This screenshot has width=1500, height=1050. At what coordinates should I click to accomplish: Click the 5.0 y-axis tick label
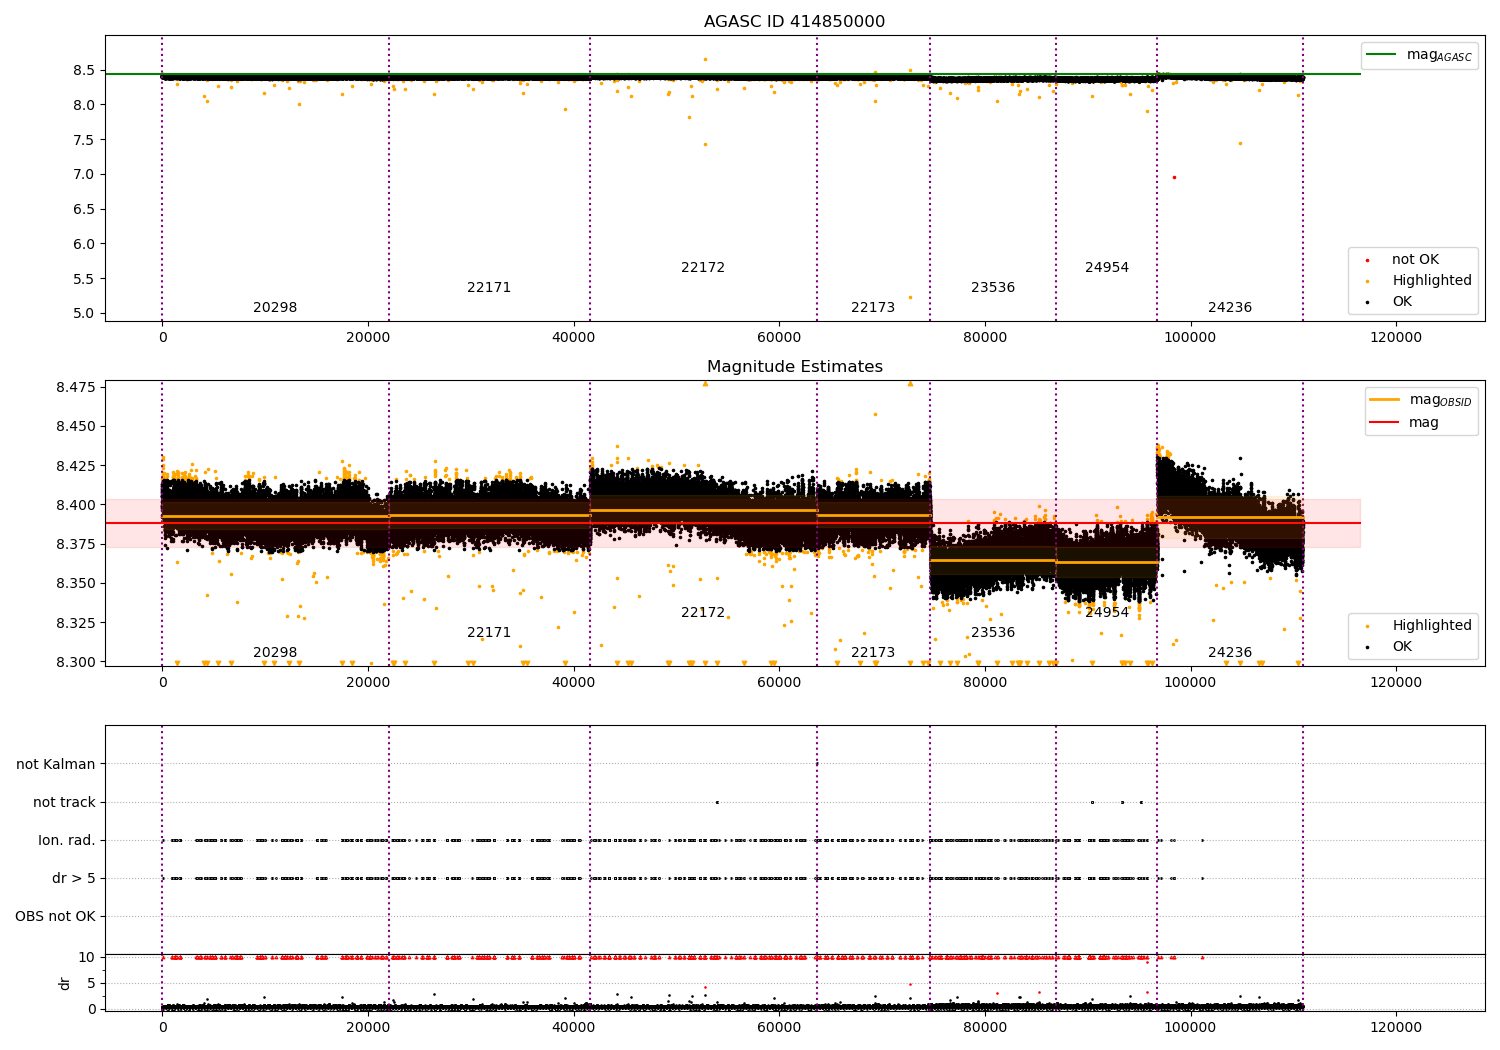pos(84,314)
